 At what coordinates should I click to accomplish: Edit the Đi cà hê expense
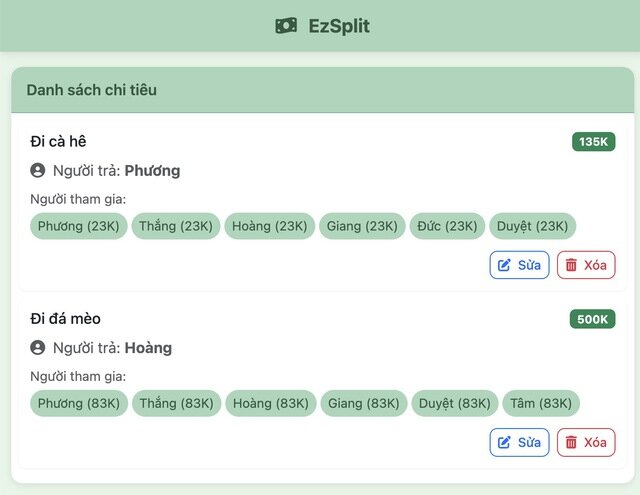pos(519,265)
